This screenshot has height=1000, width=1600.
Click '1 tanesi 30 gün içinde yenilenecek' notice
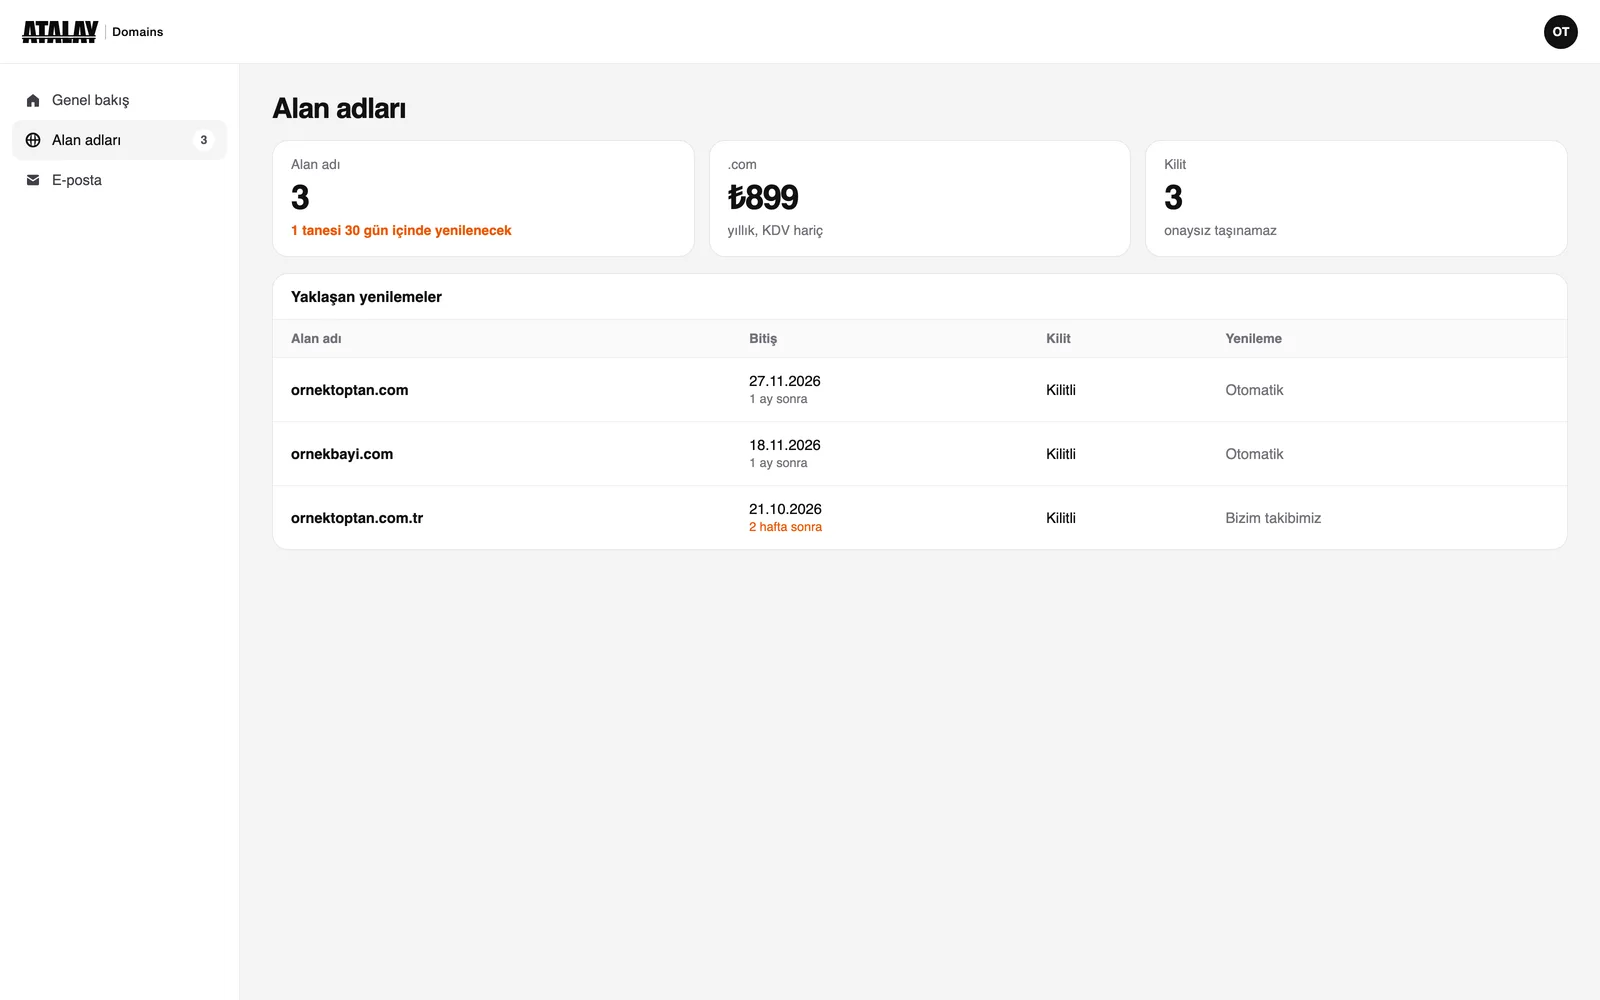pos(401,230)
